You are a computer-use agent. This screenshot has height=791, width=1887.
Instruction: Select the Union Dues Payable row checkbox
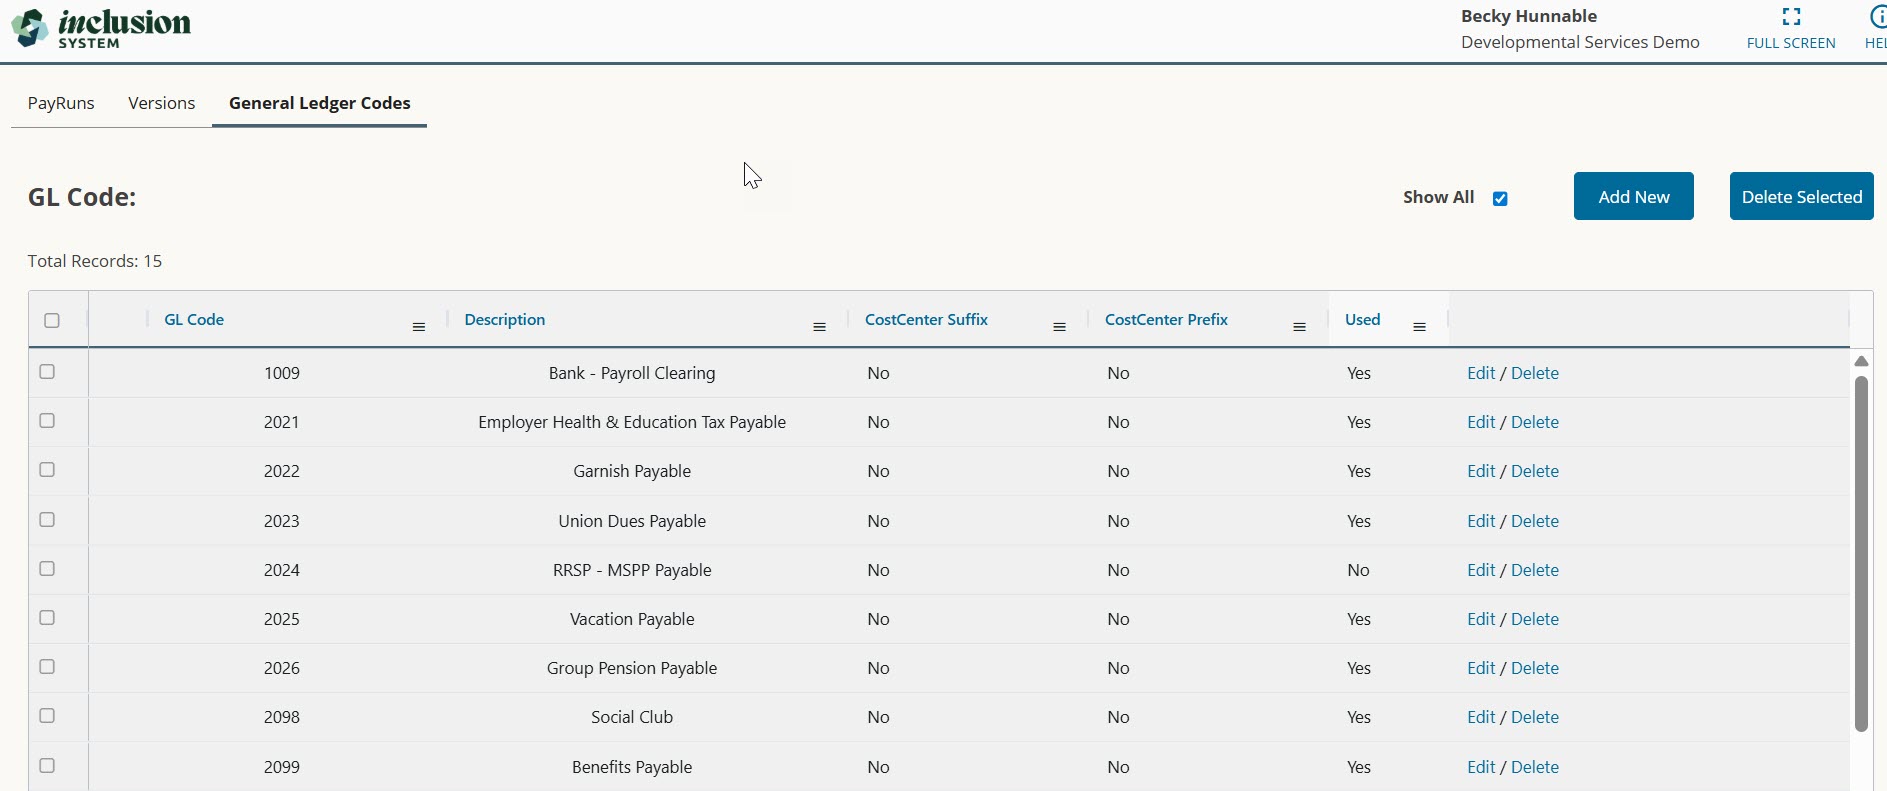tap(47, 520)
